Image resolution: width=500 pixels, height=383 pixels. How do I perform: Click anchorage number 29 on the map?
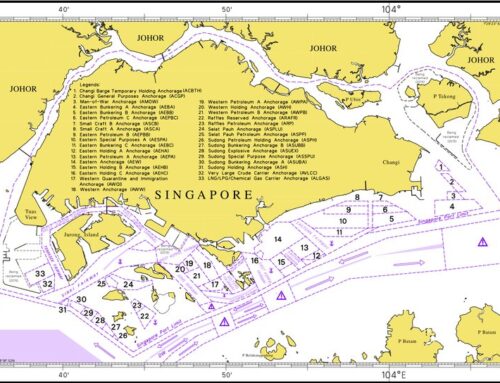(88, 313)
